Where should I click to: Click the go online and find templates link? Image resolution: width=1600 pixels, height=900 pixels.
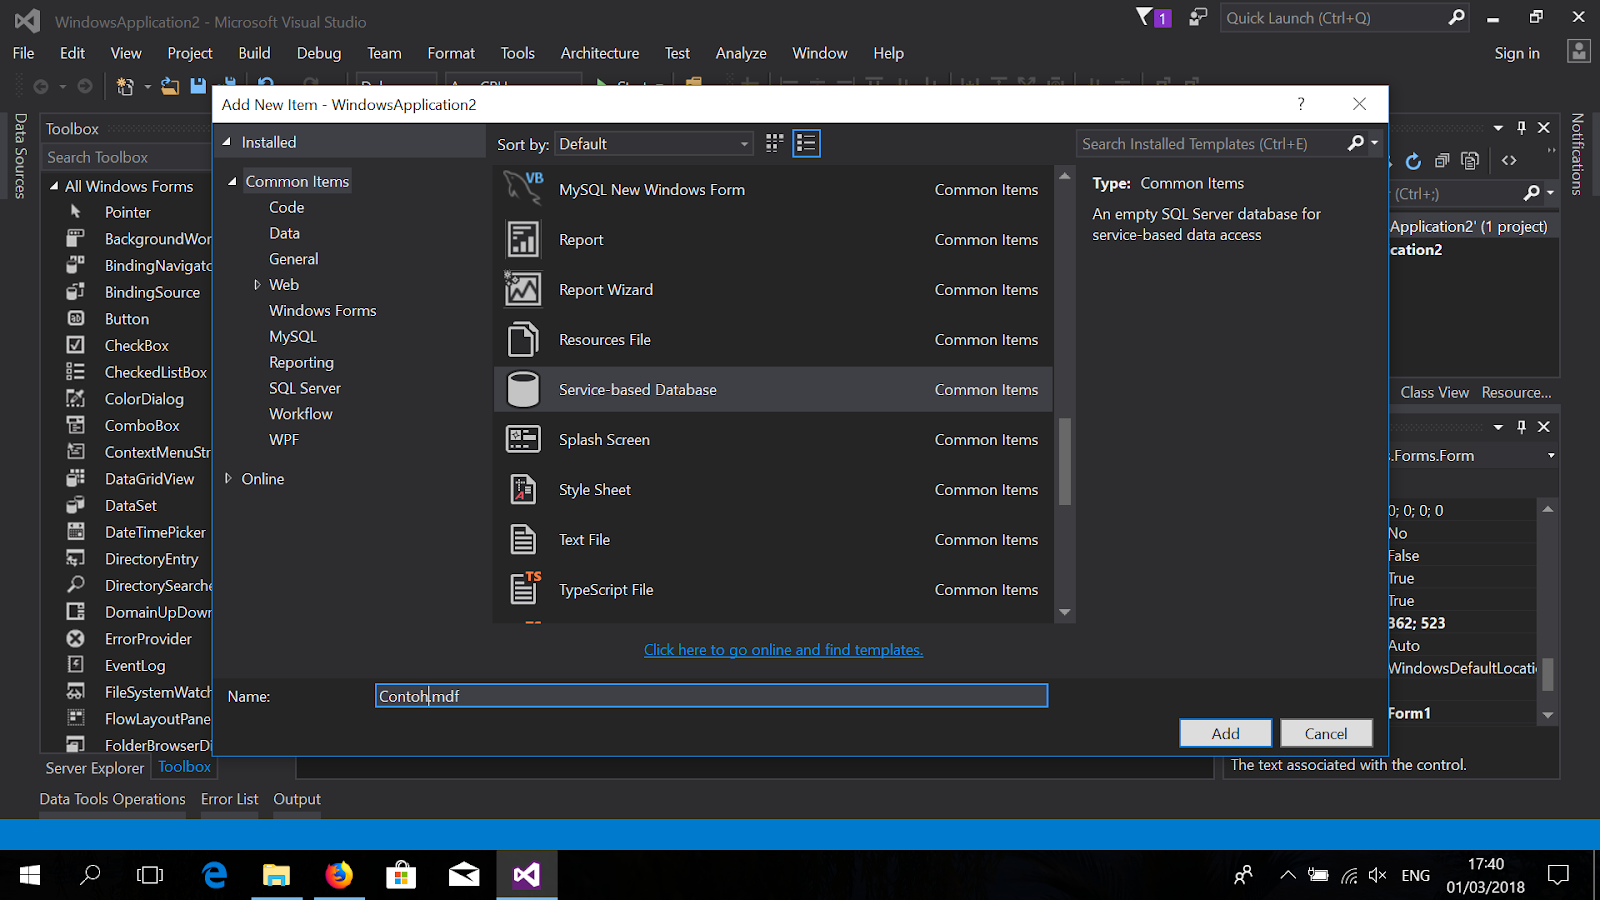(x=783, y=650)
